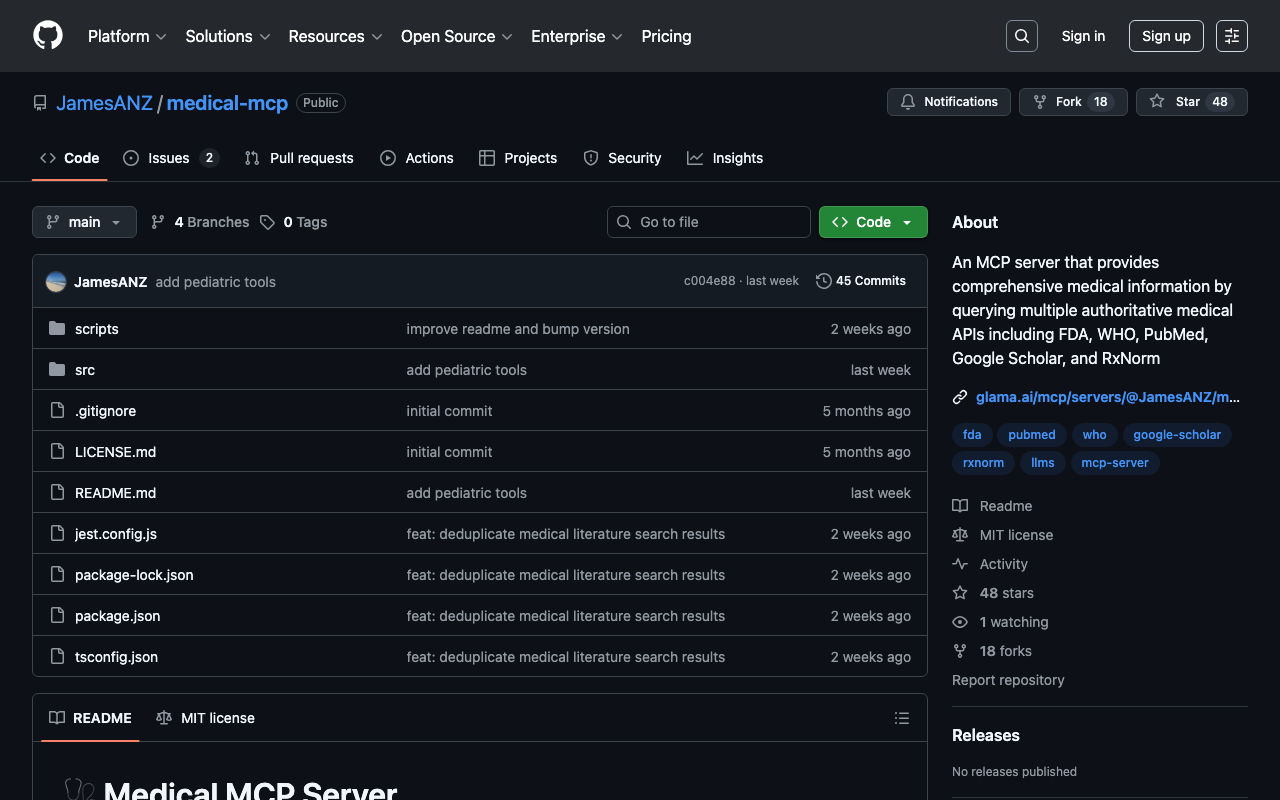The height and width of the screenshot is (800, 1280).
Task: Click the Sign up button
Action: tap(1165, 36)
